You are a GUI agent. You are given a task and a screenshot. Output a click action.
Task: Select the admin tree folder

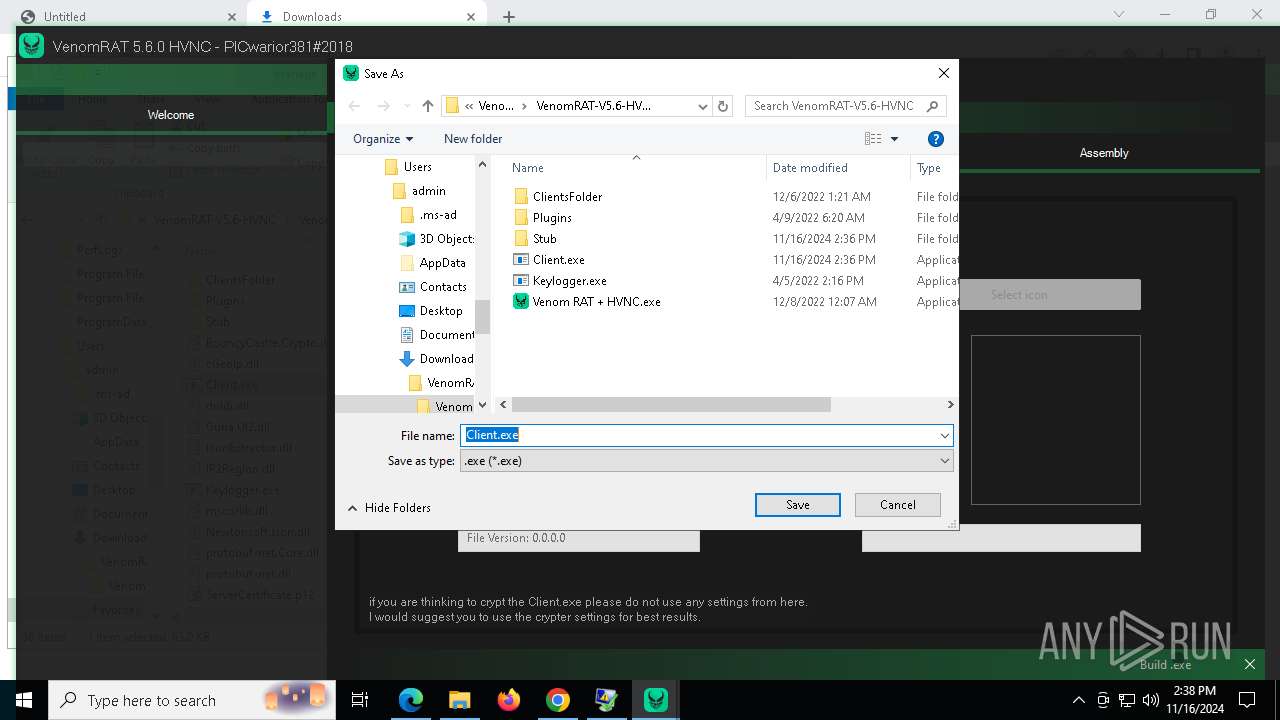click(x=428, y=191)
